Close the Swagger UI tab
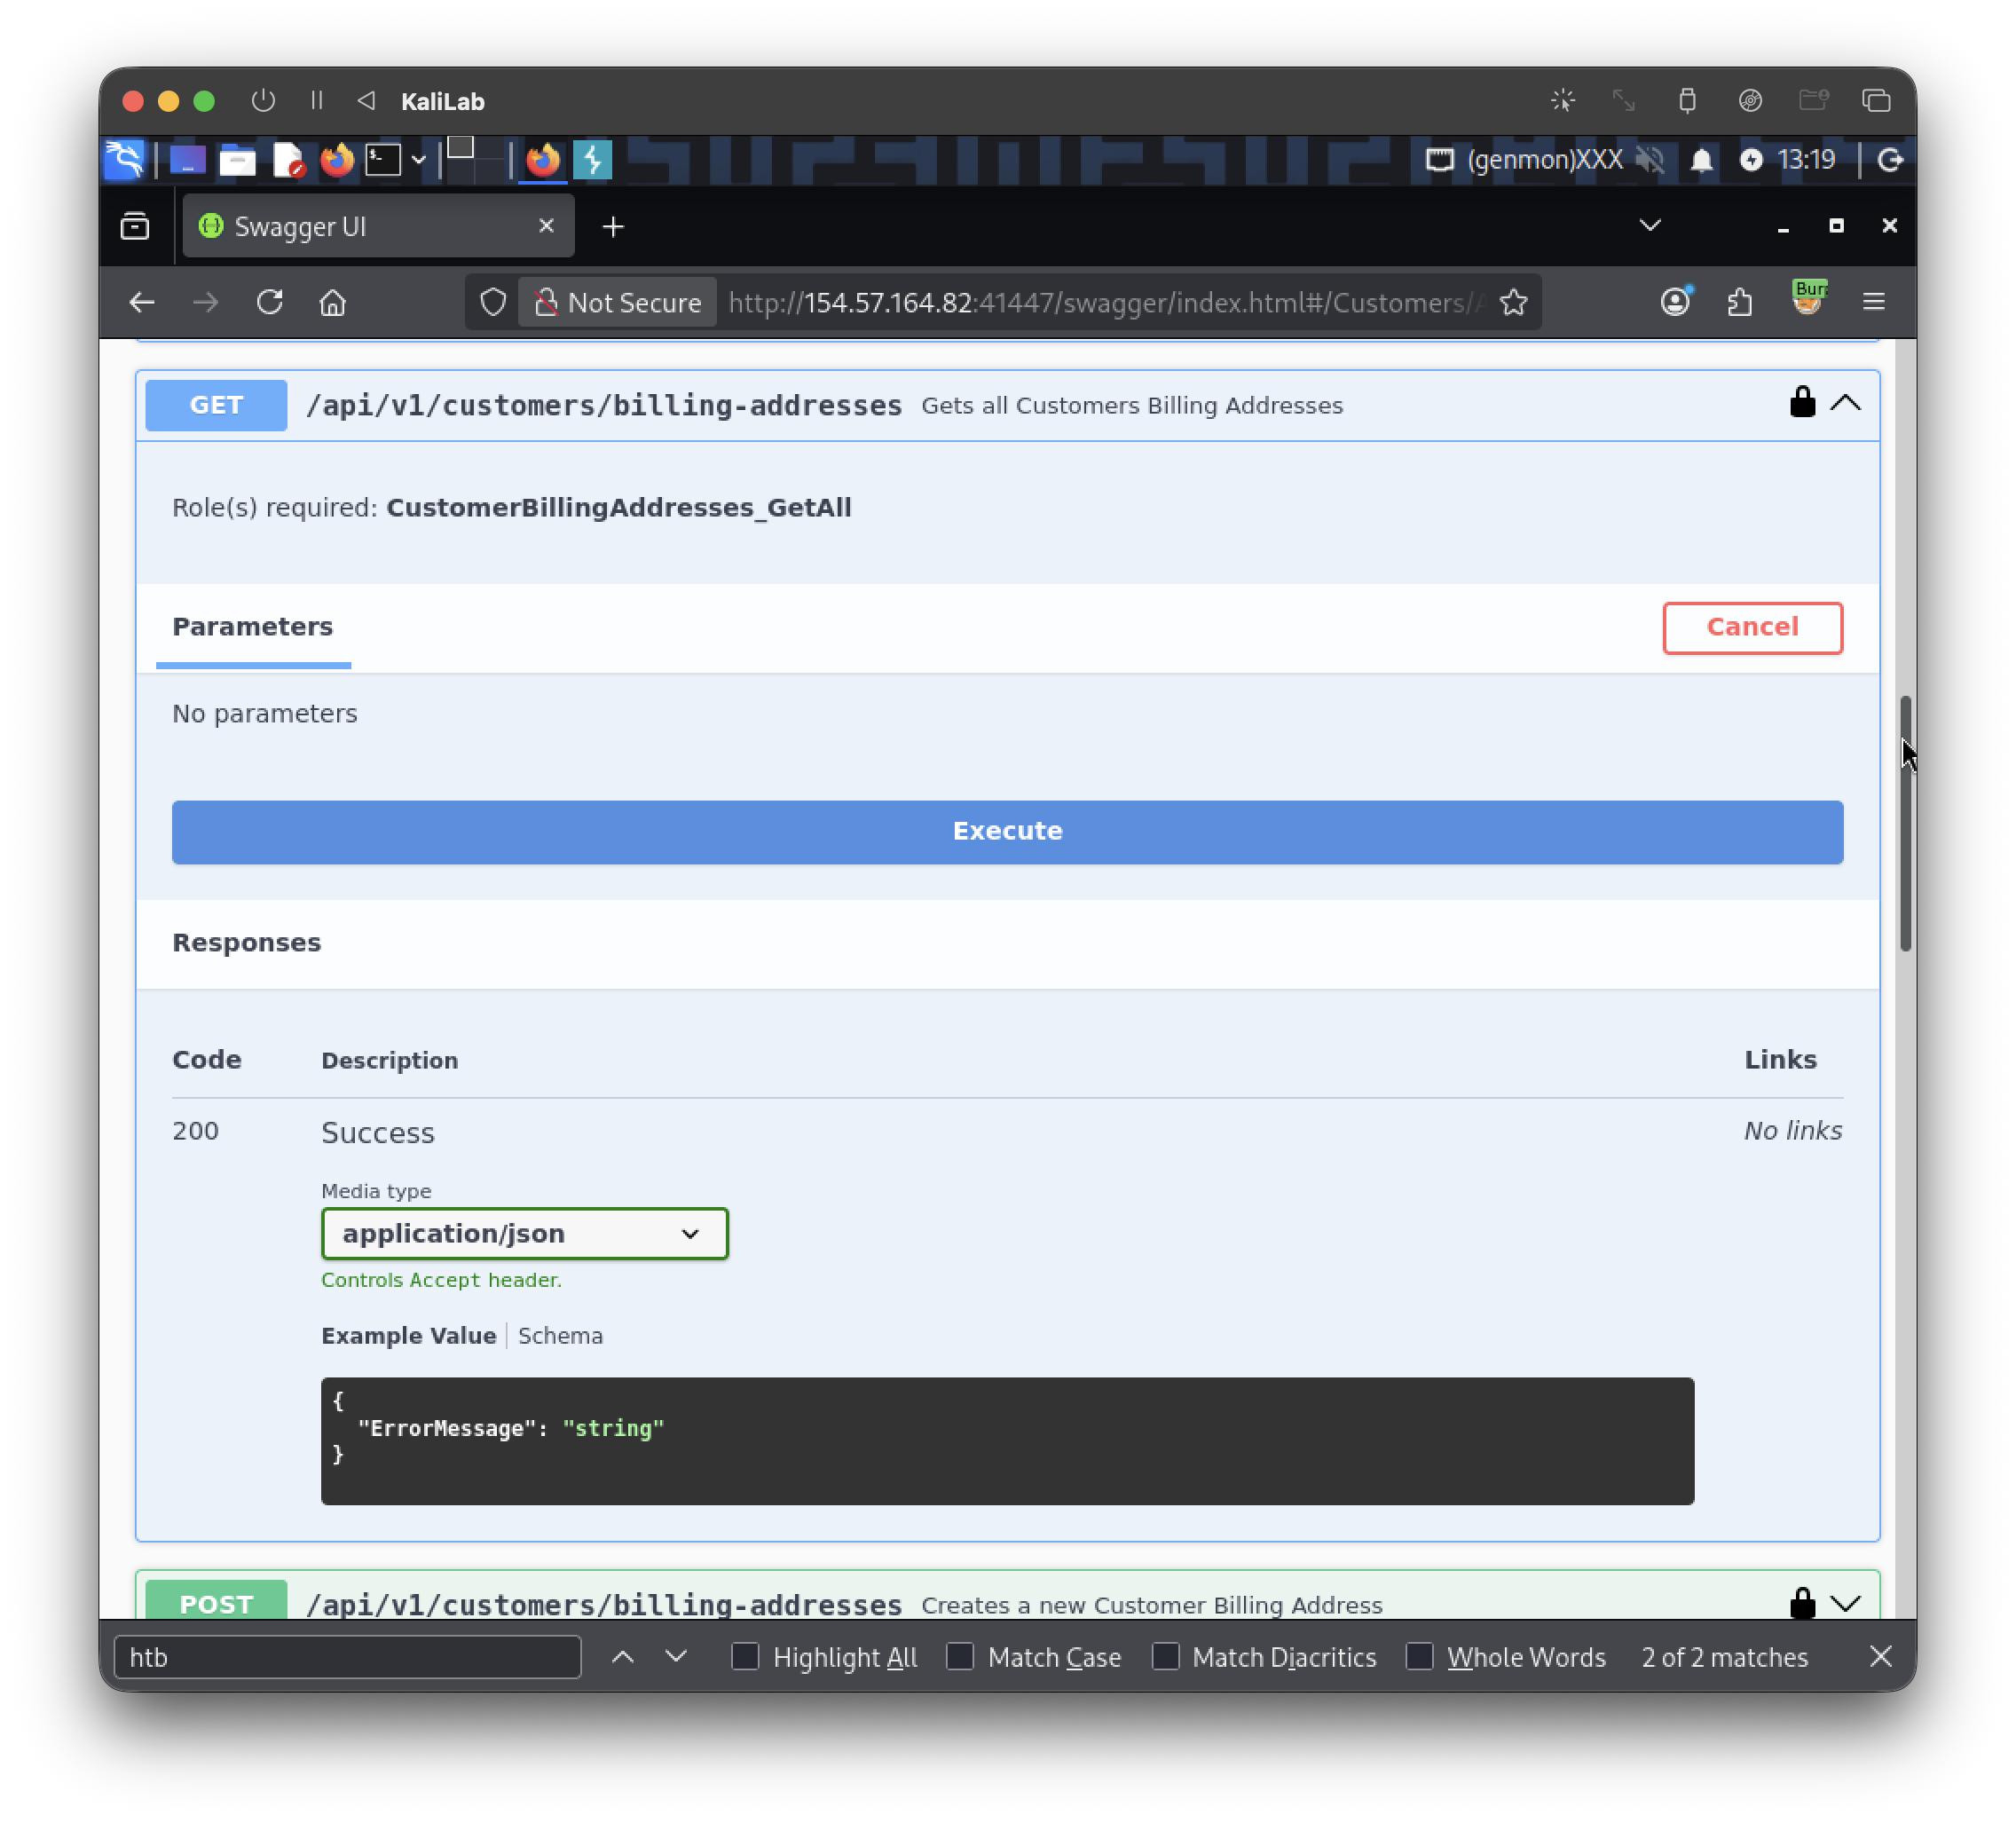Screen dimensions: 2016x1823 (x=546, y=226)
